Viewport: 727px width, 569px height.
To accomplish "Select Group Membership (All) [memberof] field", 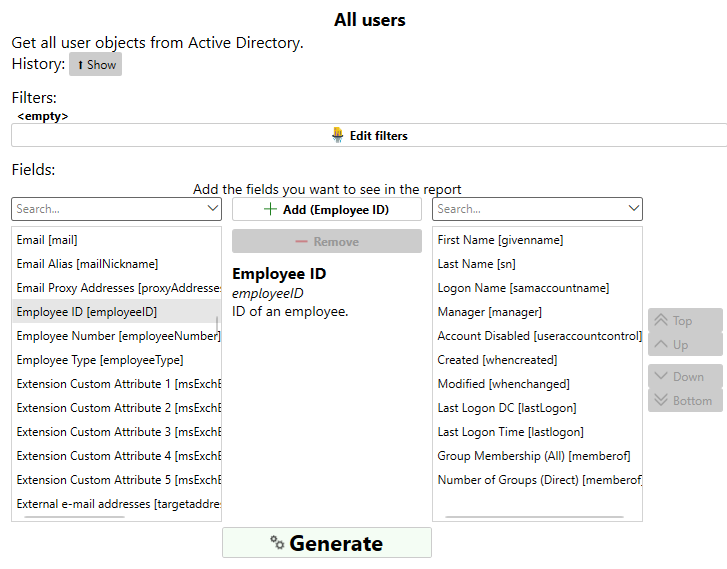I will [537, 456].
